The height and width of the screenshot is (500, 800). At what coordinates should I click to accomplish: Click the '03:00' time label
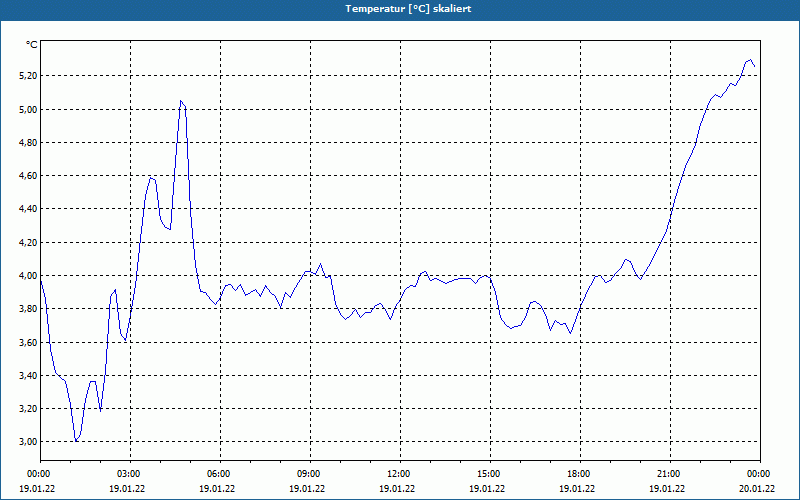(130, 474)
